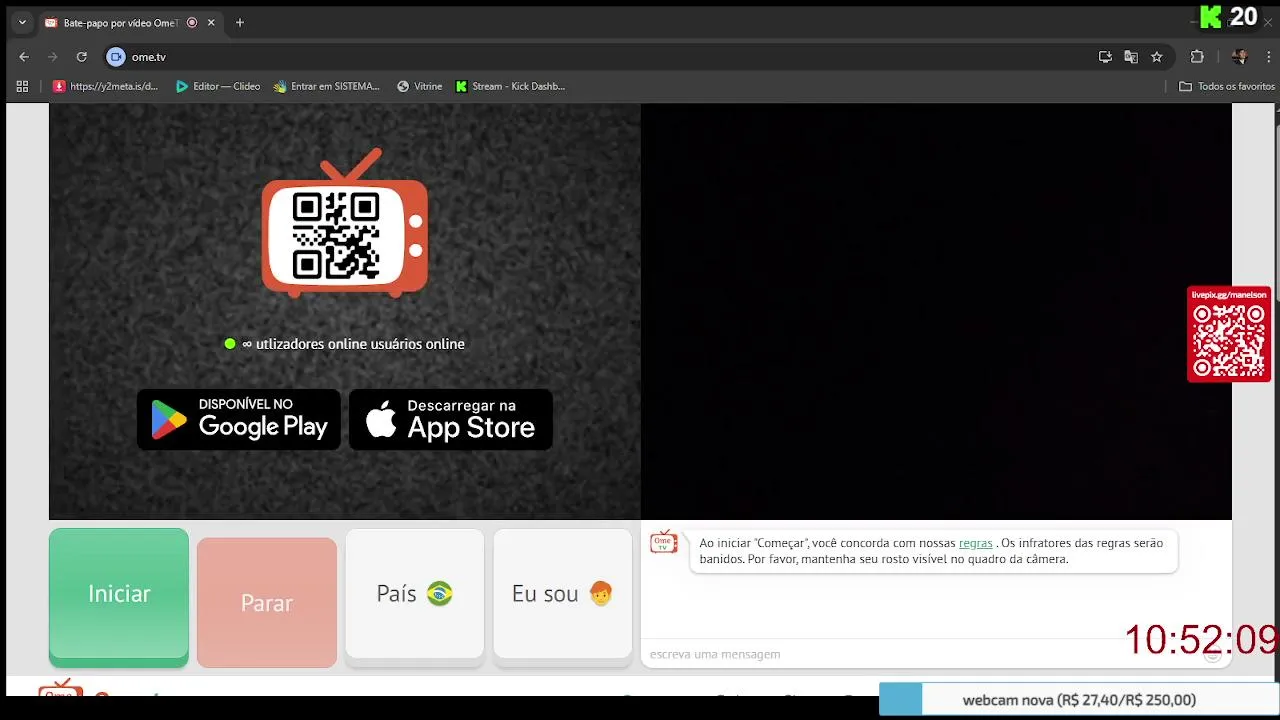Image resolution: width=1280 pixels, height=720 pixels.
Task: Open the Entrar em SISTEMA bookmark
Action: click(327, 86)
